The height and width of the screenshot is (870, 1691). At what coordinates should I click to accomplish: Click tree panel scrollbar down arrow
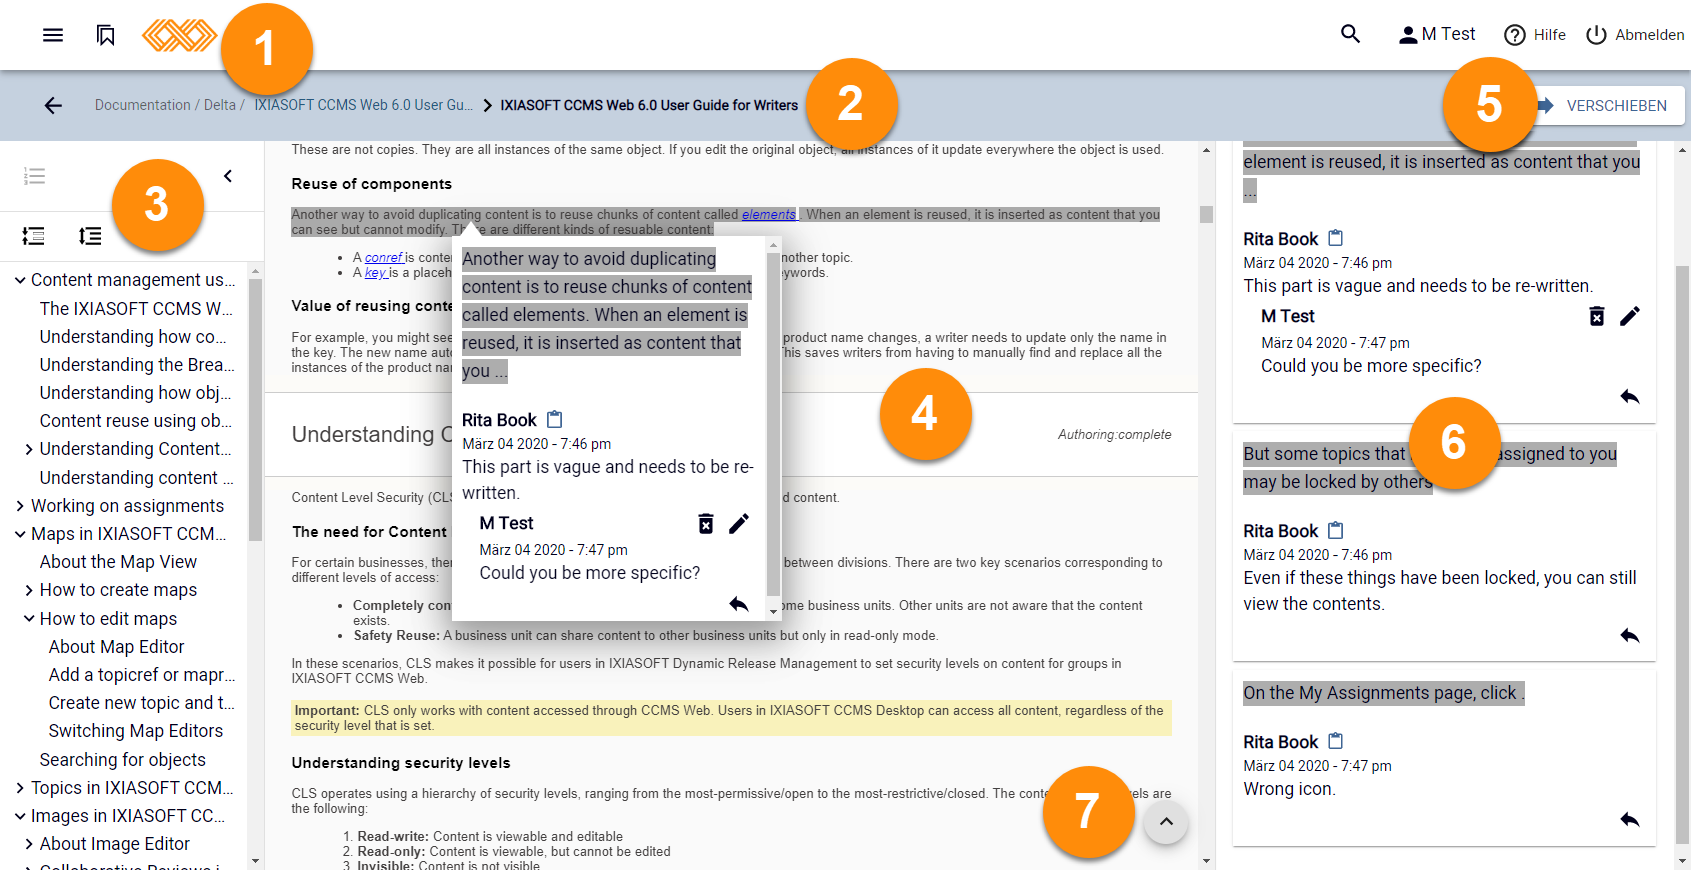[255, 860]
